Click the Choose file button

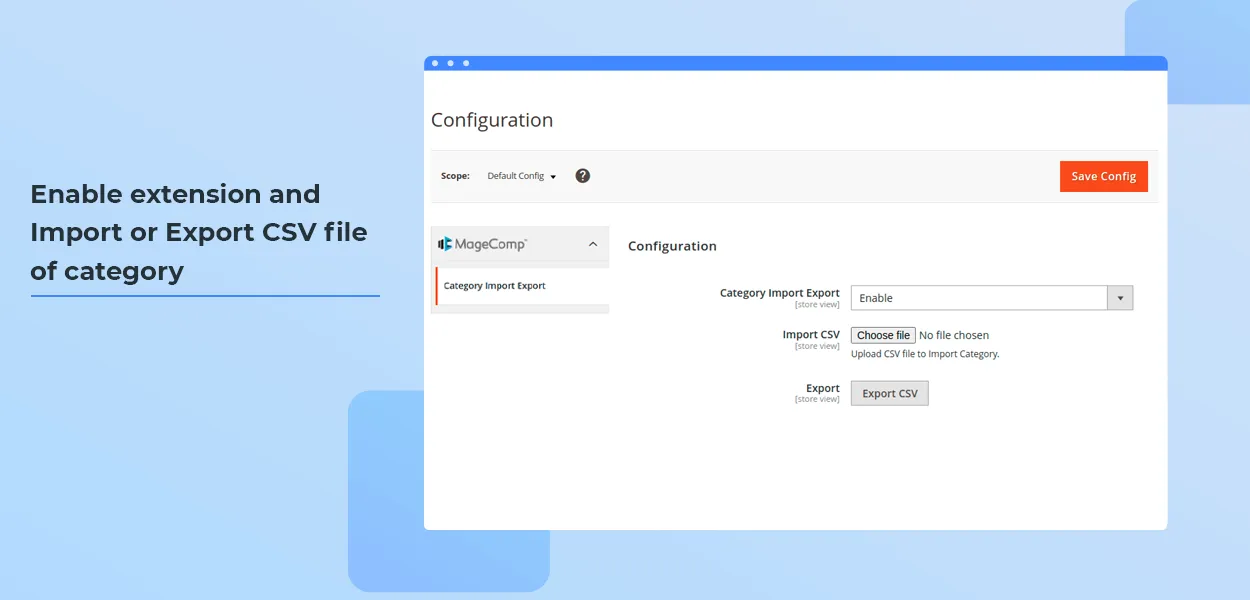pos(883,335)
